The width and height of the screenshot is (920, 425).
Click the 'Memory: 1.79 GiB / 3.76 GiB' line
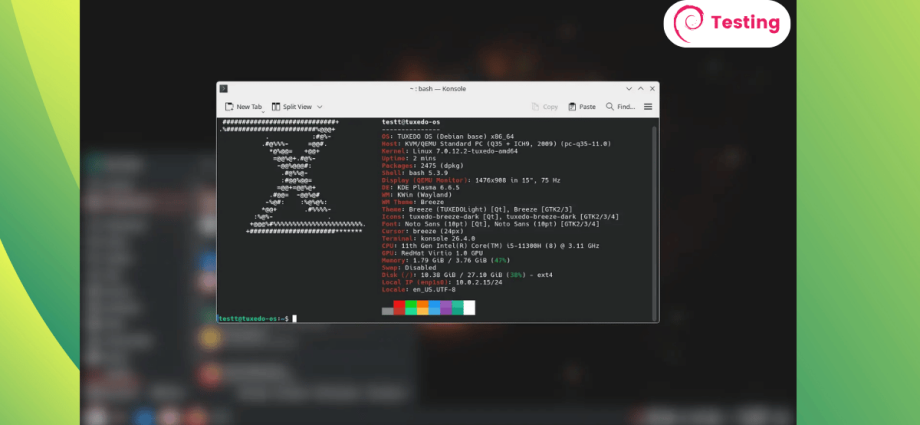pyautogui.click(x=446, y=261)
